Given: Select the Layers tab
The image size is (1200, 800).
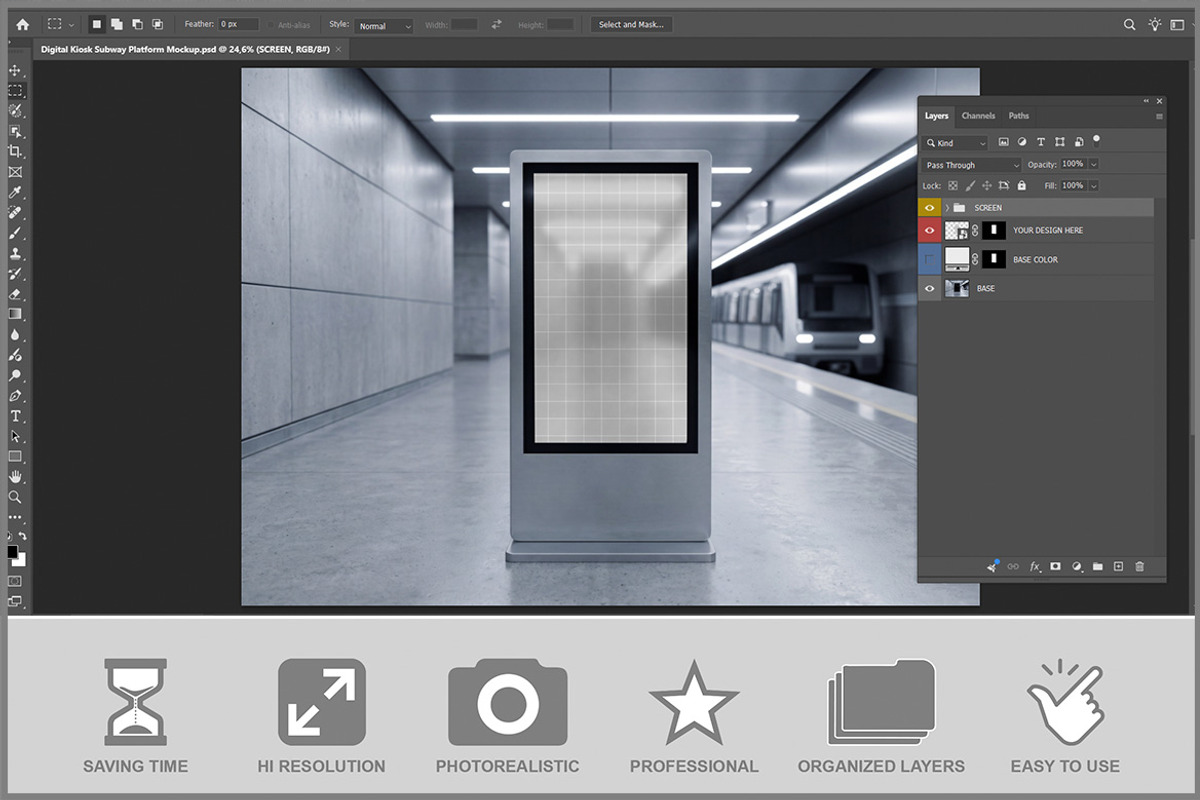Looking at the screenshot, I should 937,116.
